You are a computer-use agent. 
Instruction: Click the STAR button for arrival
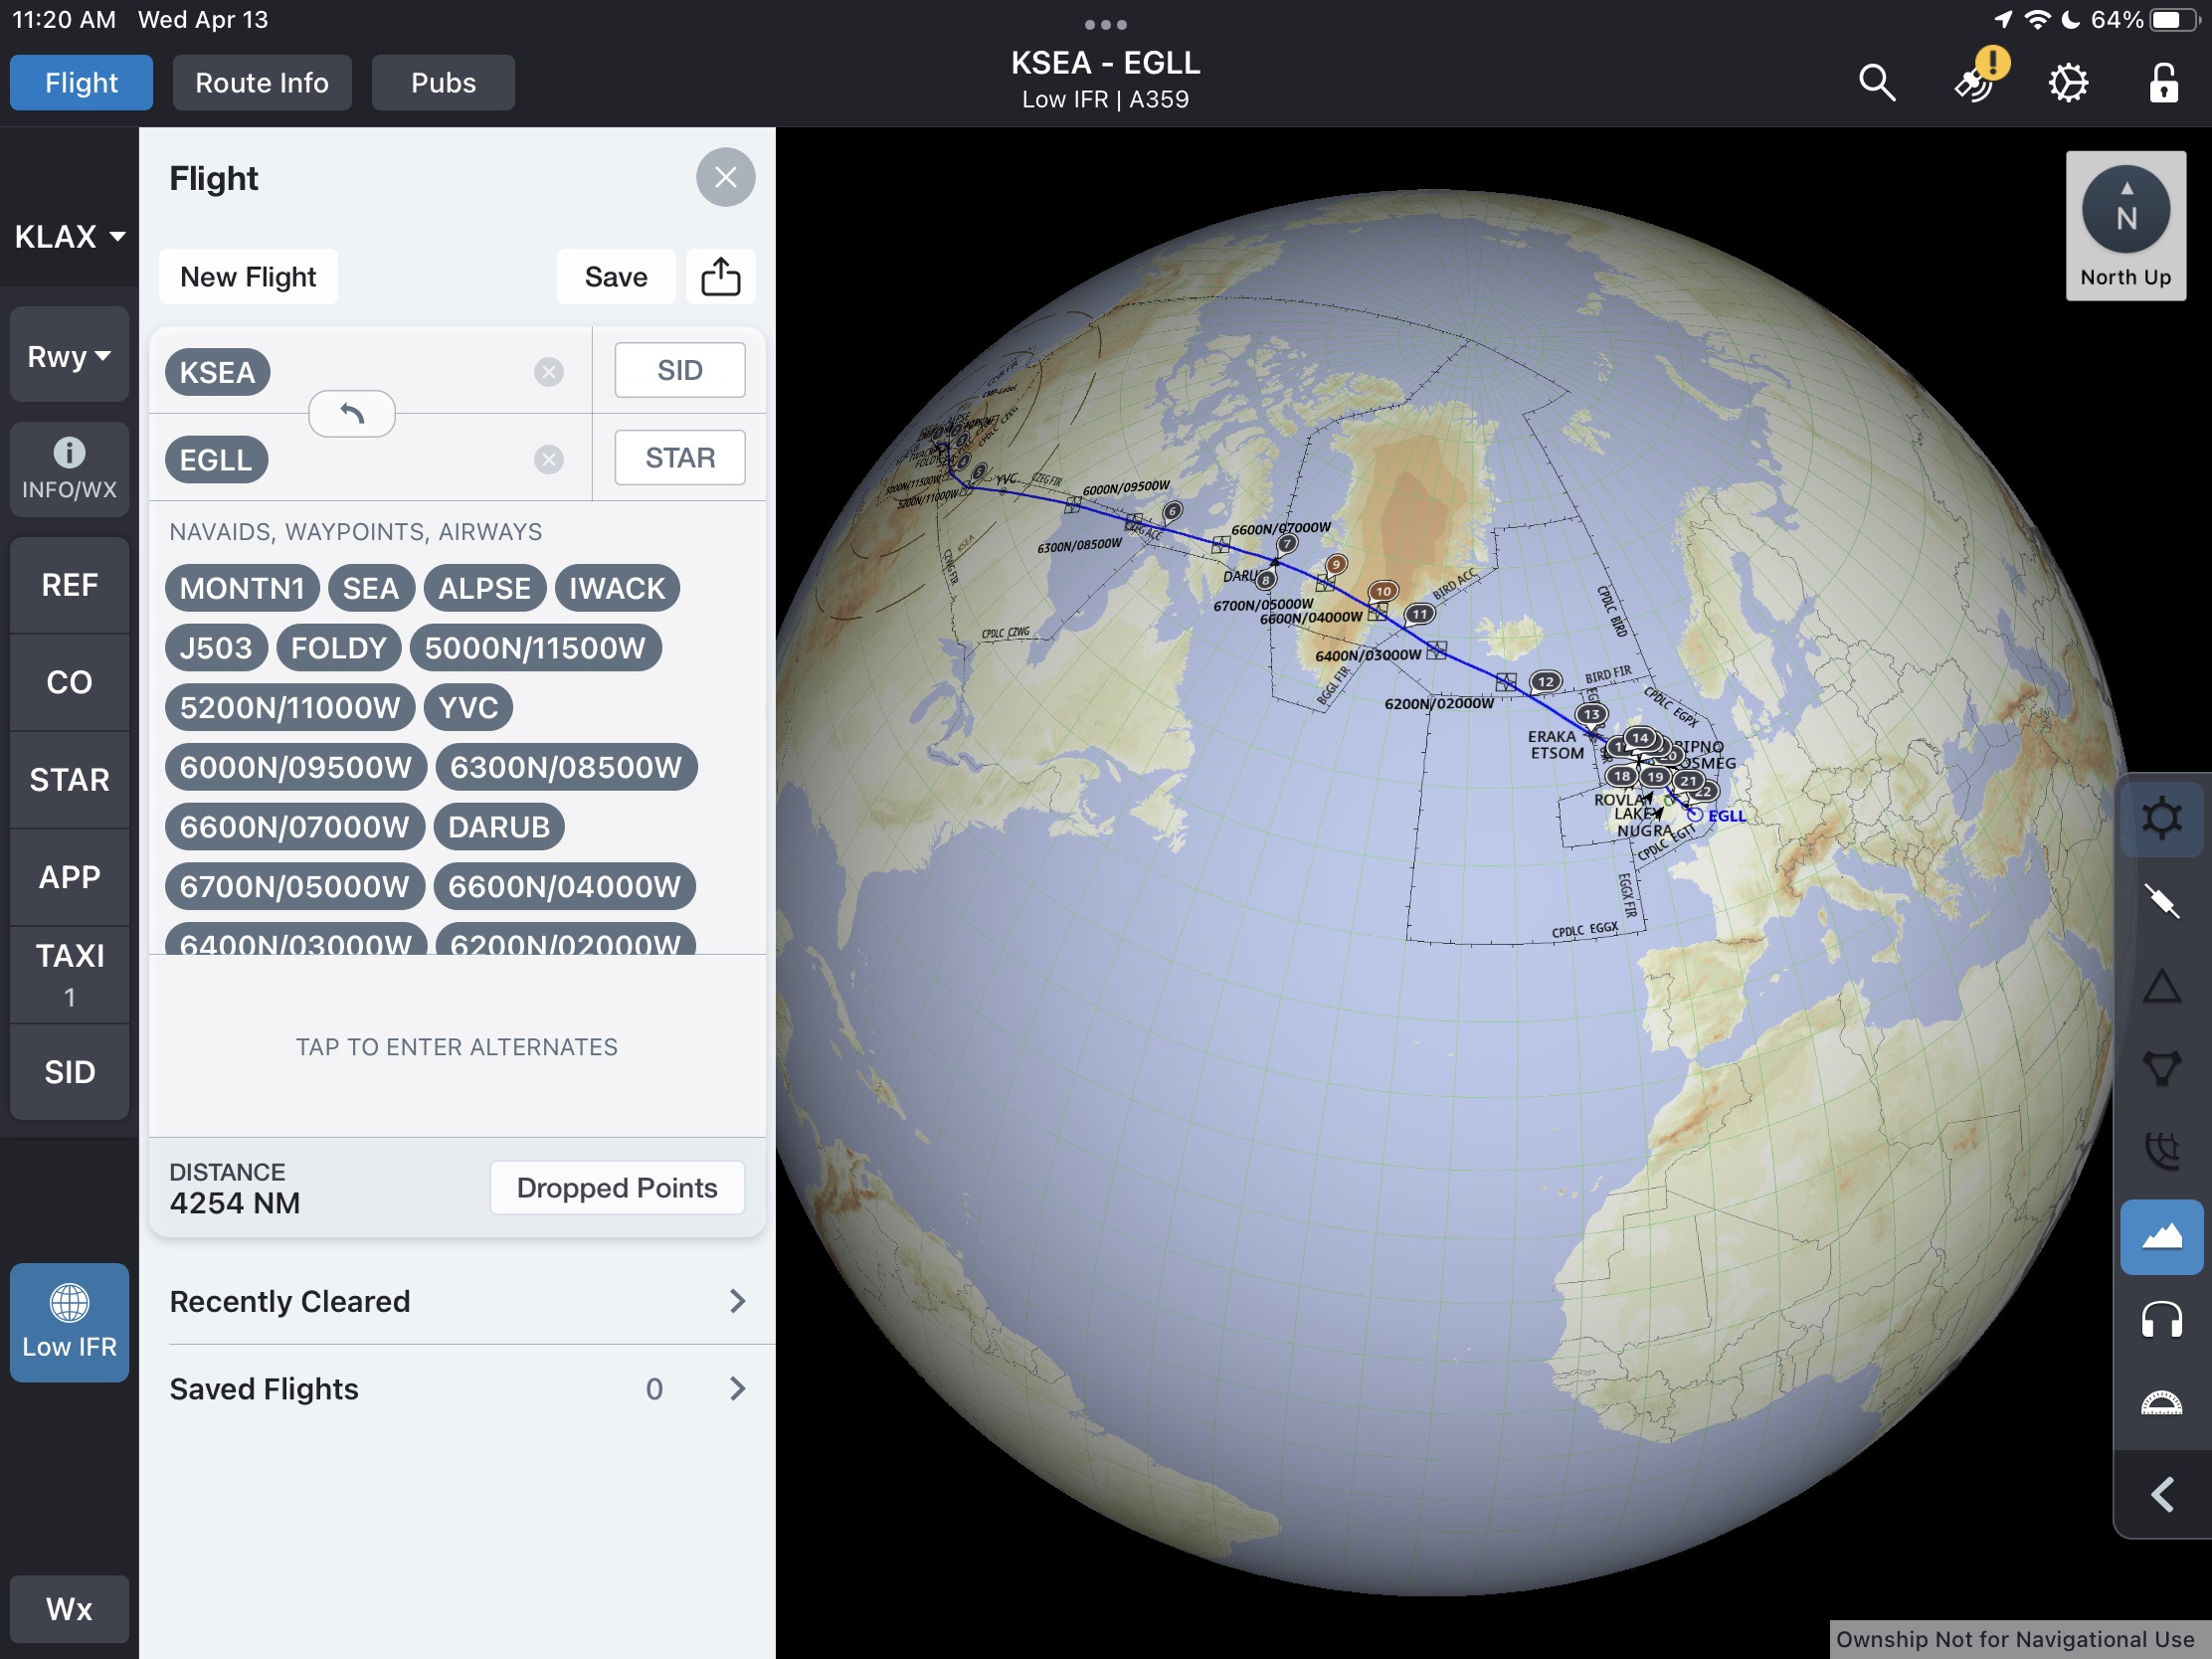(679, 457)
